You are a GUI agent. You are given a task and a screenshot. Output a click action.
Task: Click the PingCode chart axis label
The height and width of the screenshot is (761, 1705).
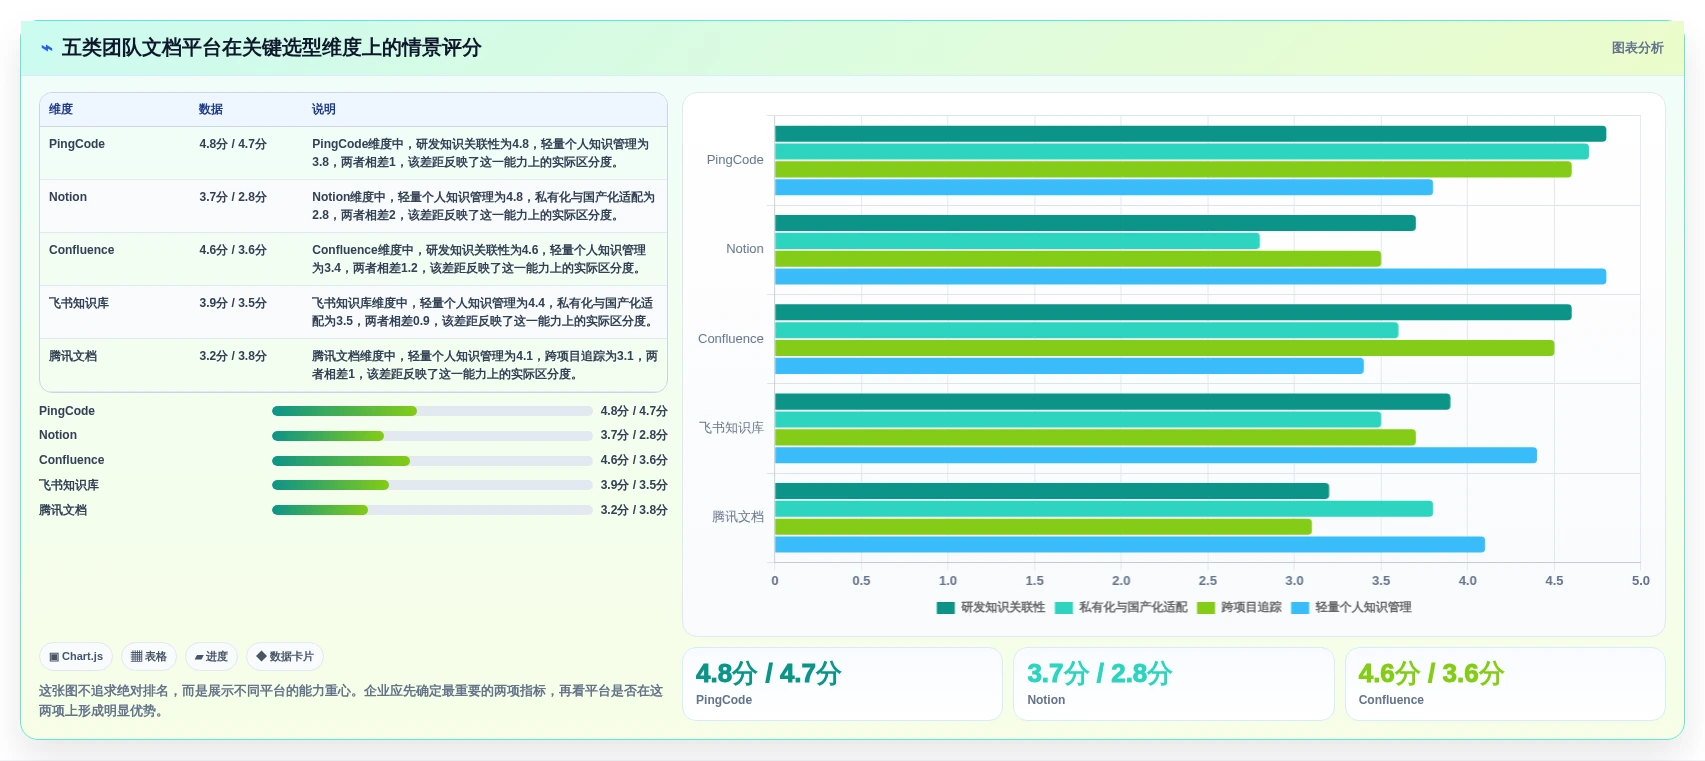coord(735,160)
